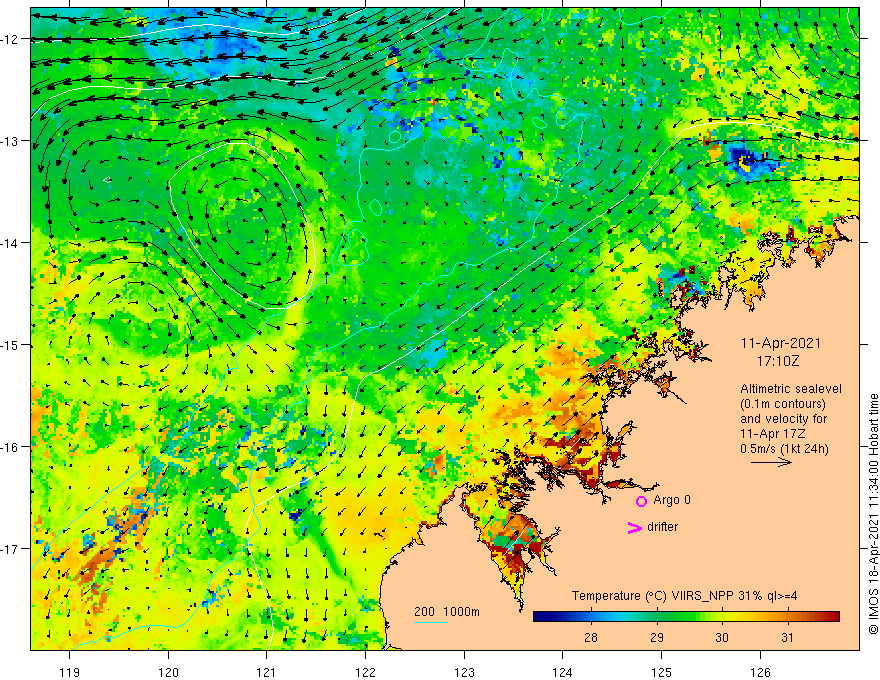Viewport: 880px width, 680px height.
Task: Click the '0.5m/s (1kt 24h)' text
Action: click(x=784, y=448)
